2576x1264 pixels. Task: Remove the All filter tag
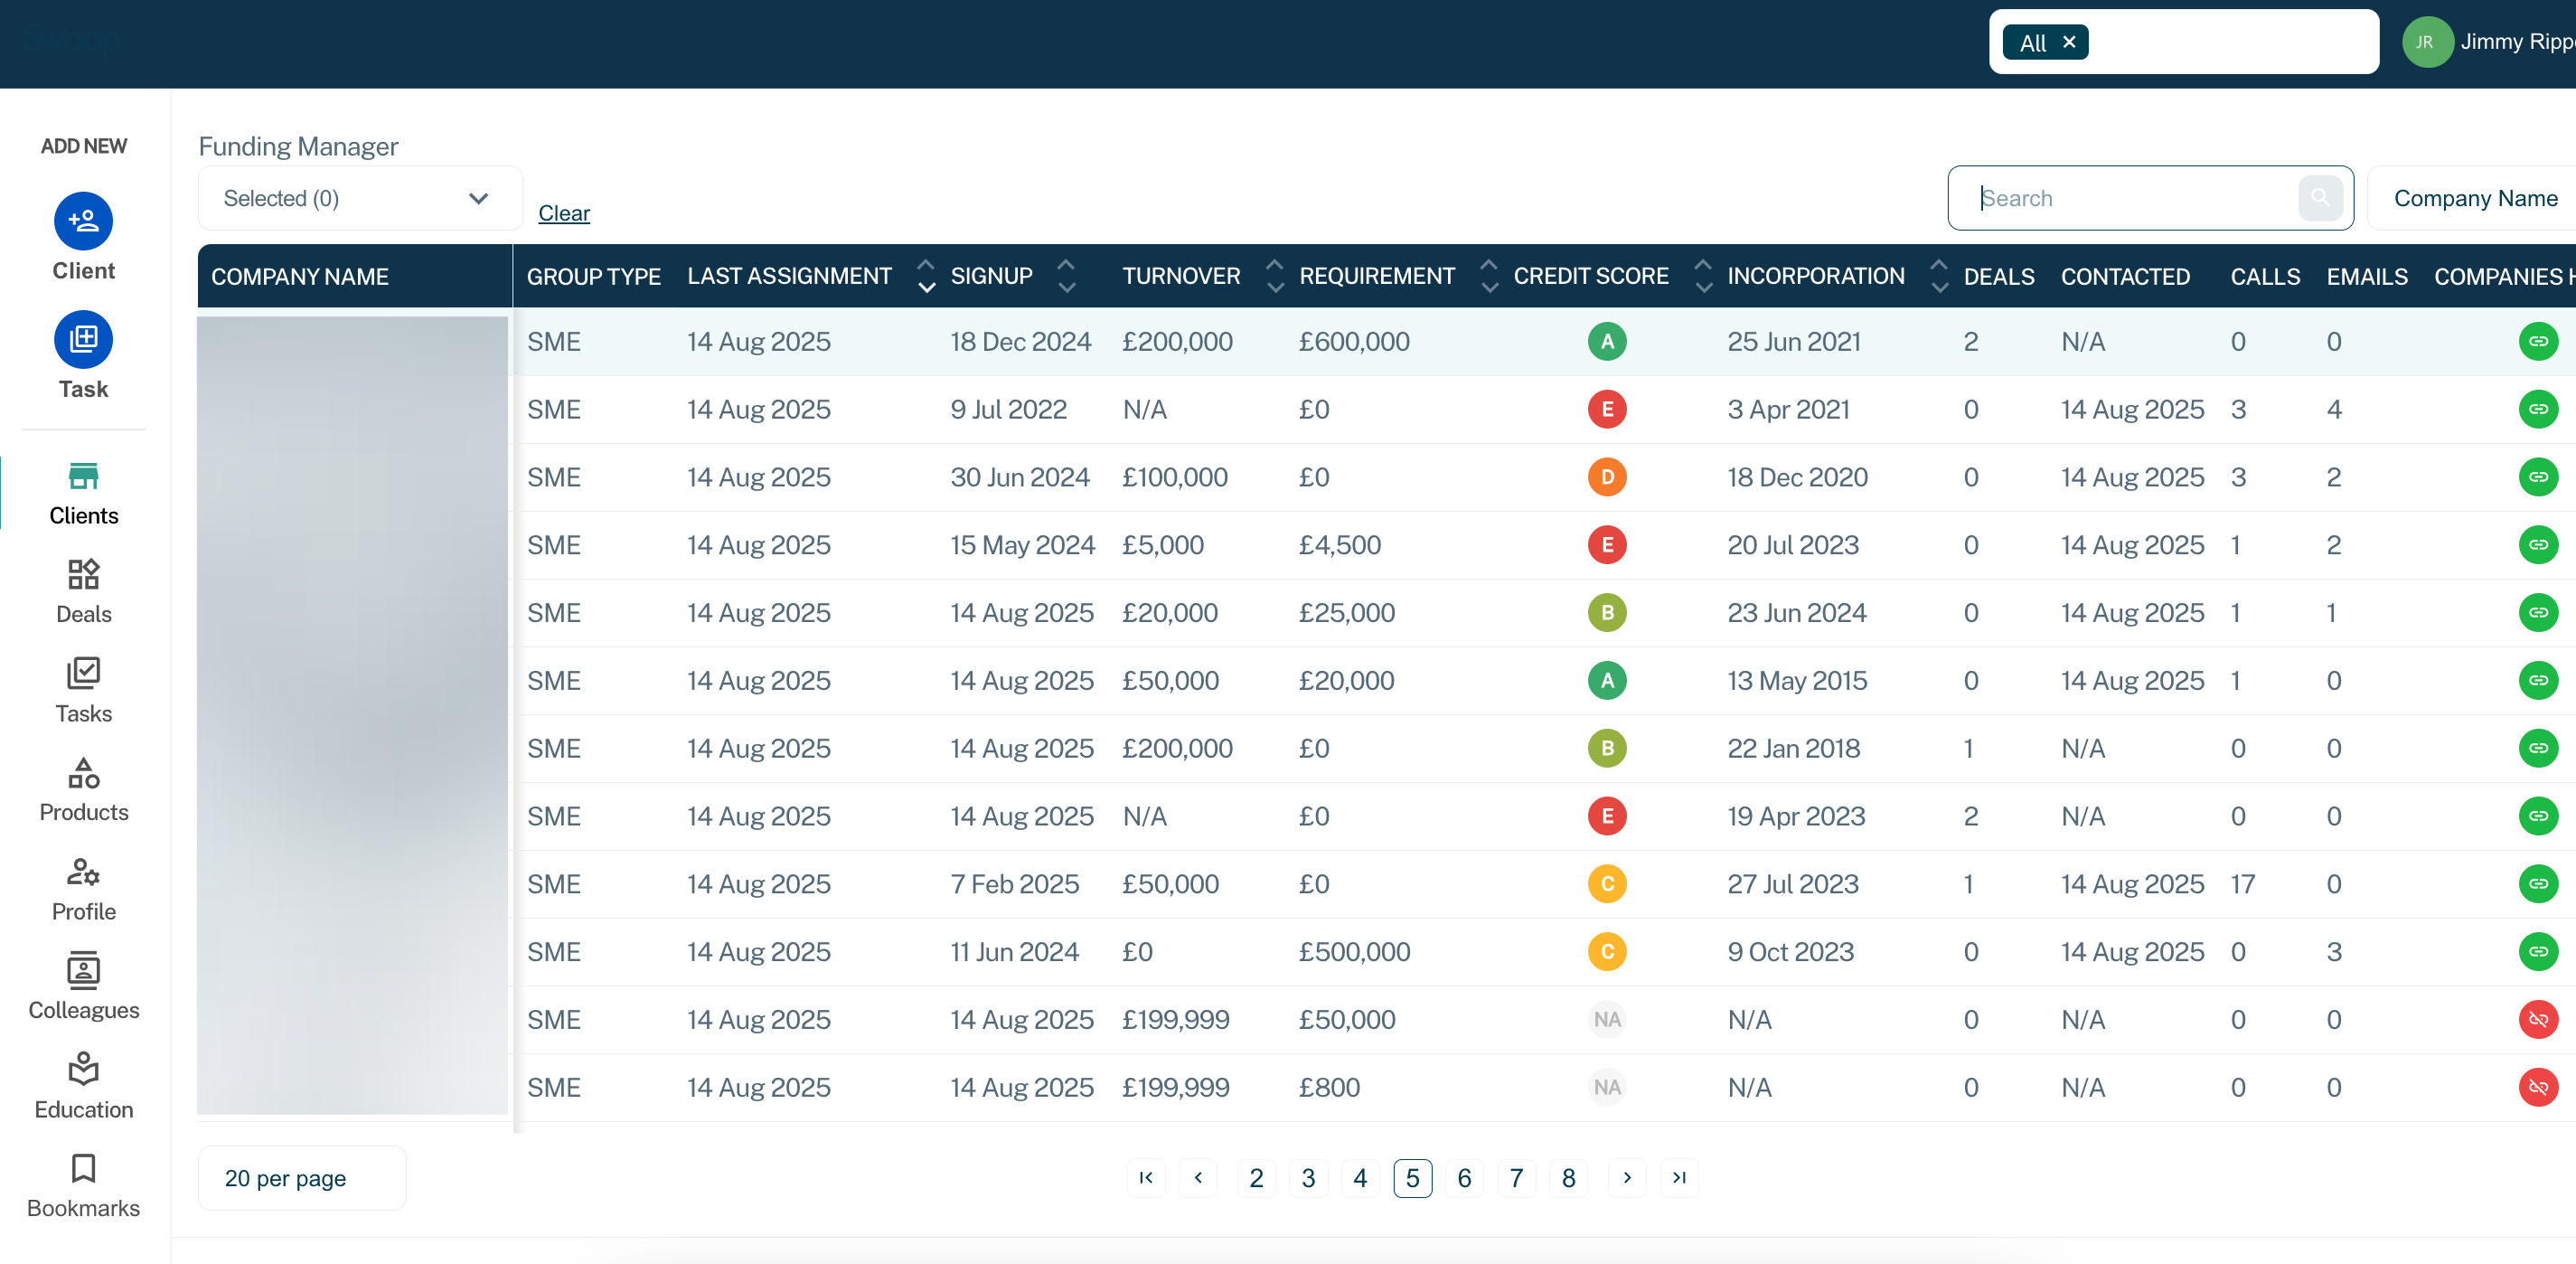point(2069,42)
